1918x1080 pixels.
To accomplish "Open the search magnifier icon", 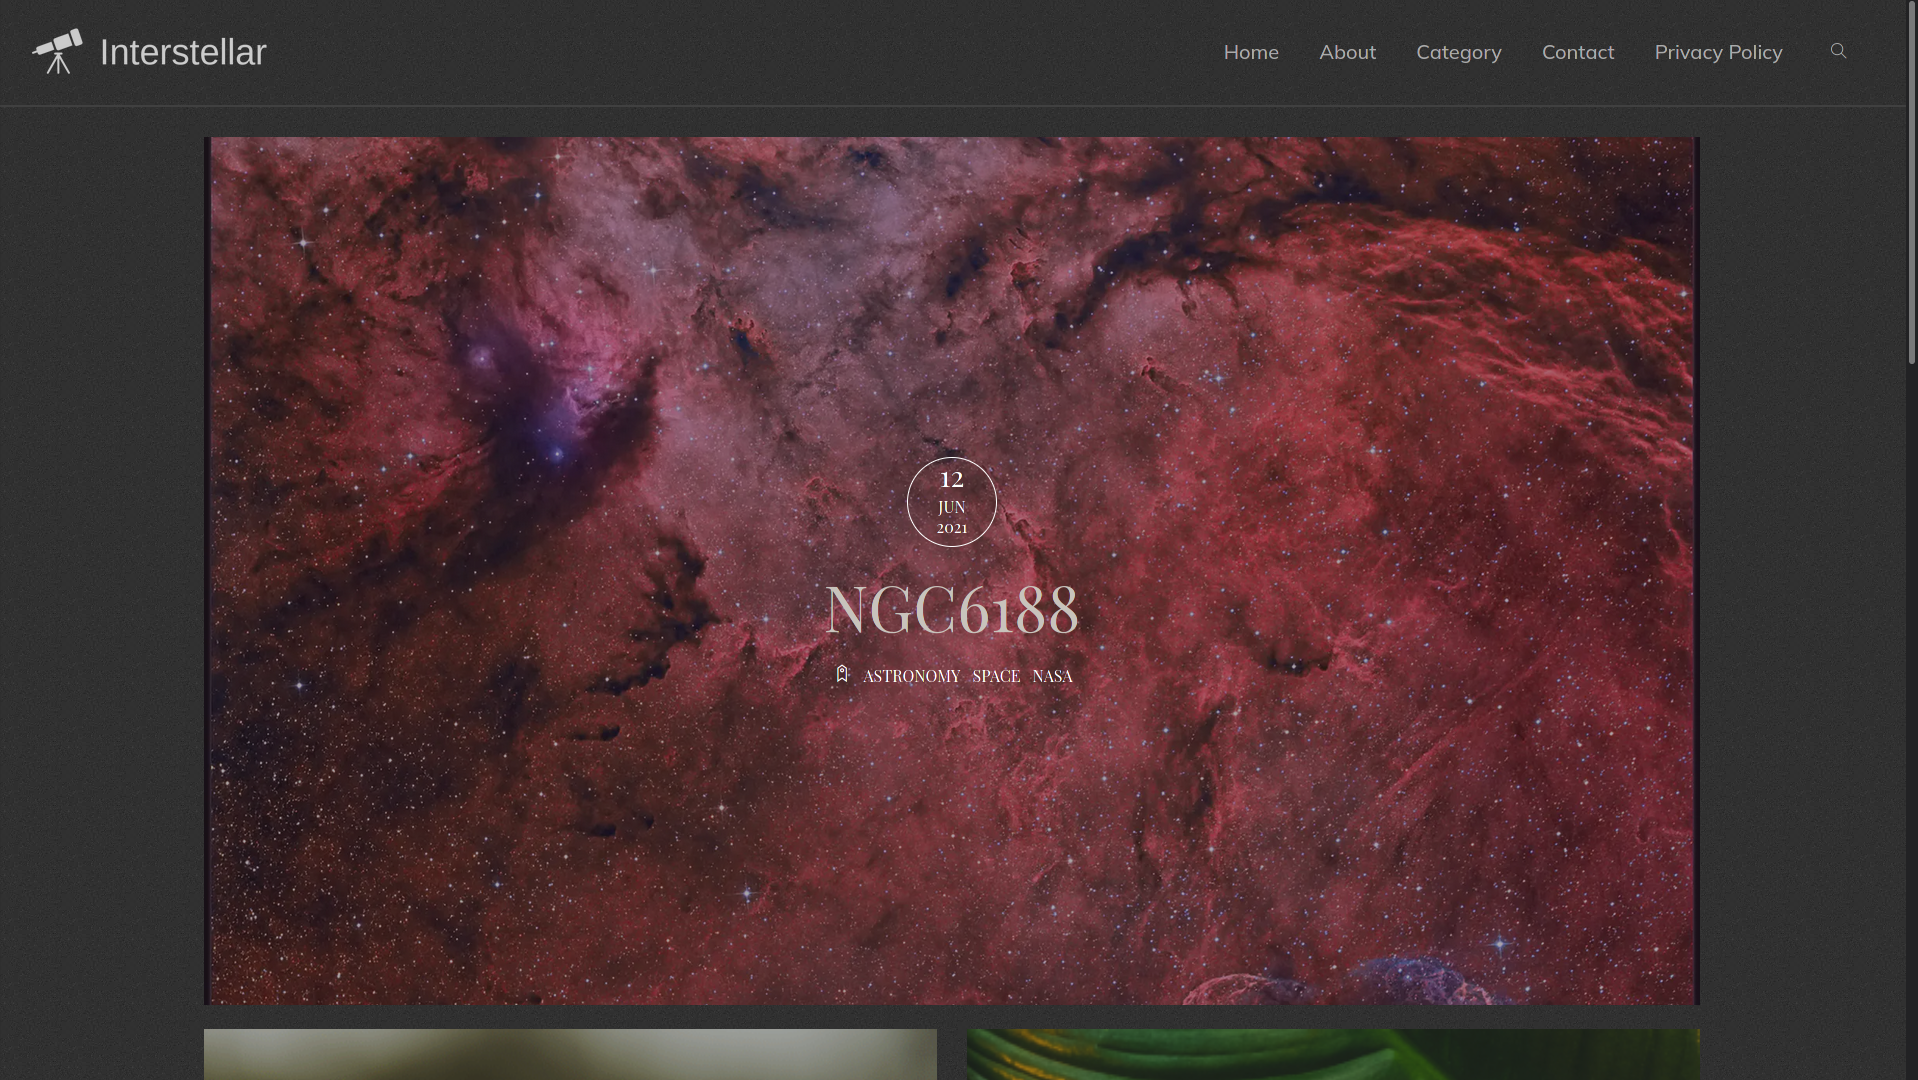I will pyautogui.click(x=1838, y=51).
